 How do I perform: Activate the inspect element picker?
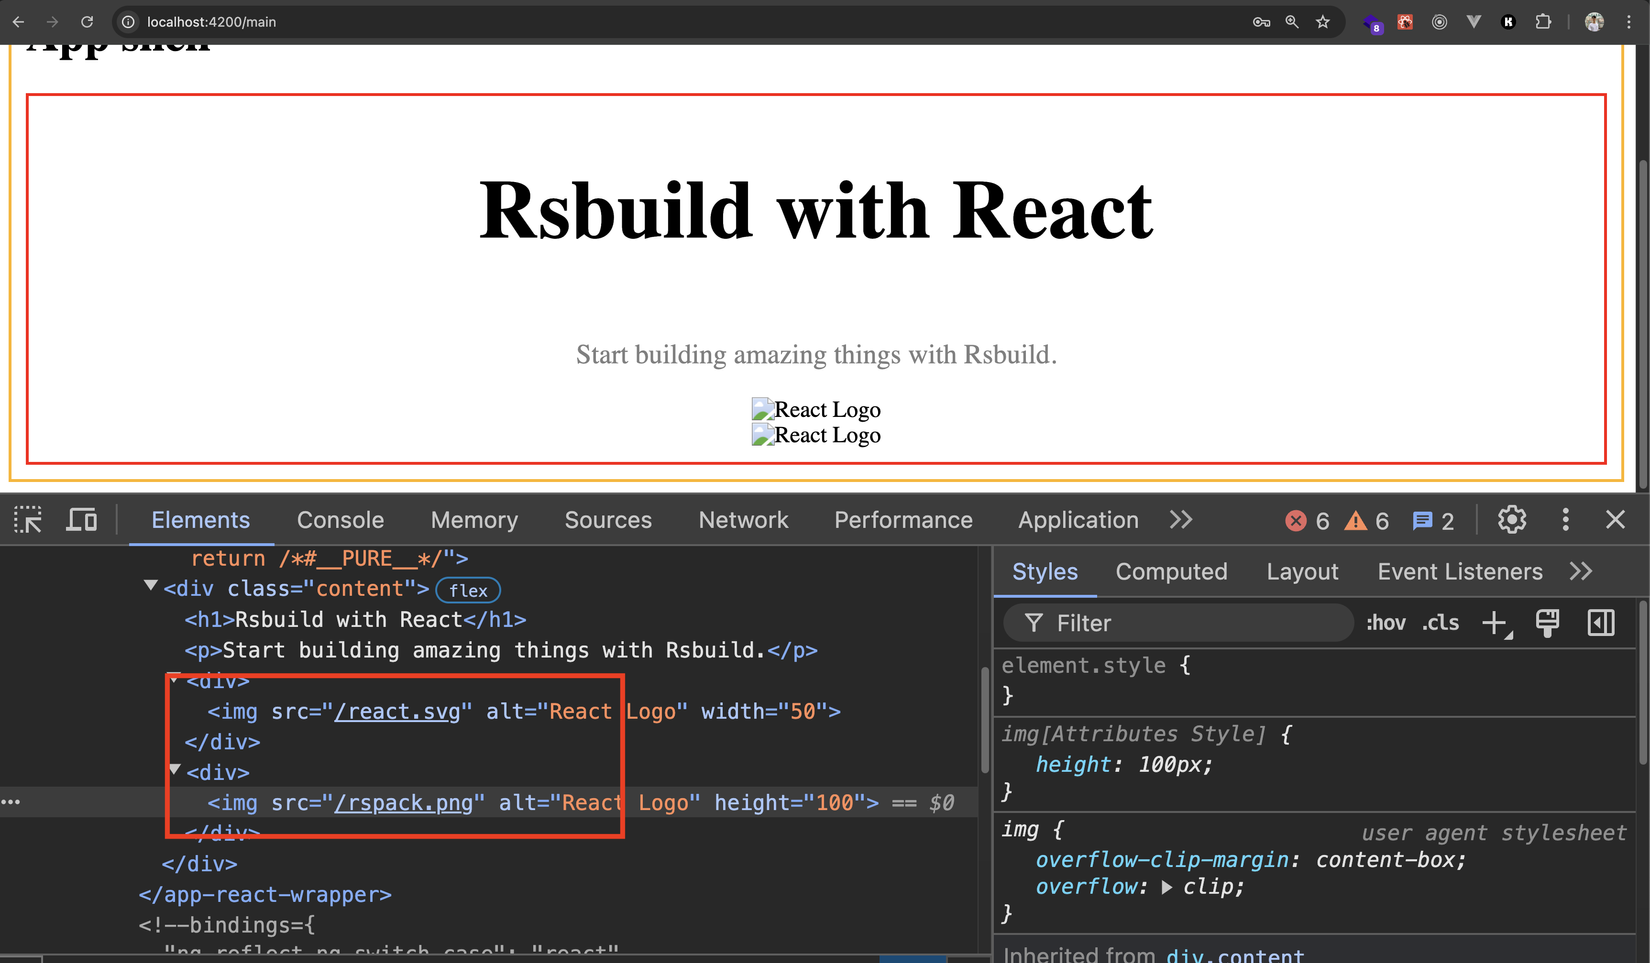point(28,520)
